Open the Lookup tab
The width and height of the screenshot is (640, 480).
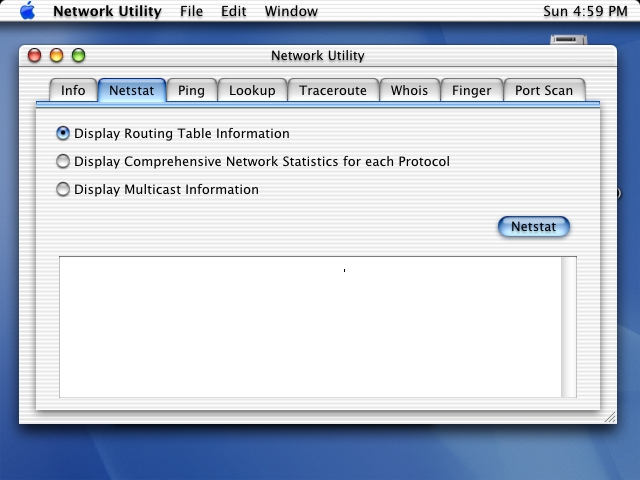point(252,90)
